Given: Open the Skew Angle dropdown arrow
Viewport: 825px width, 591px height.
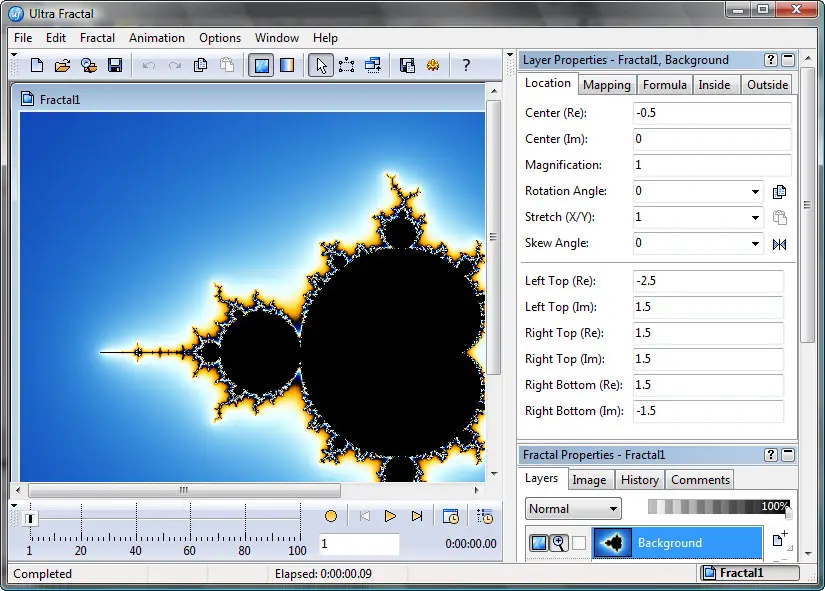Looking at the screenshot, I should pyautogui.click(x=754, y=243).
